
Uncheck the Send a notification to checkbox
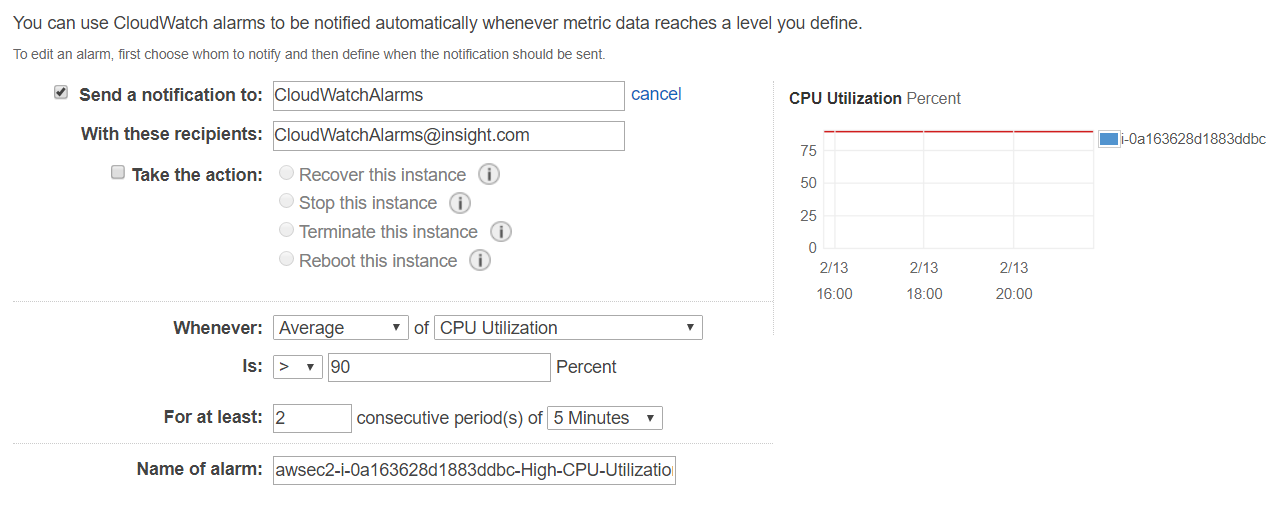61,93
